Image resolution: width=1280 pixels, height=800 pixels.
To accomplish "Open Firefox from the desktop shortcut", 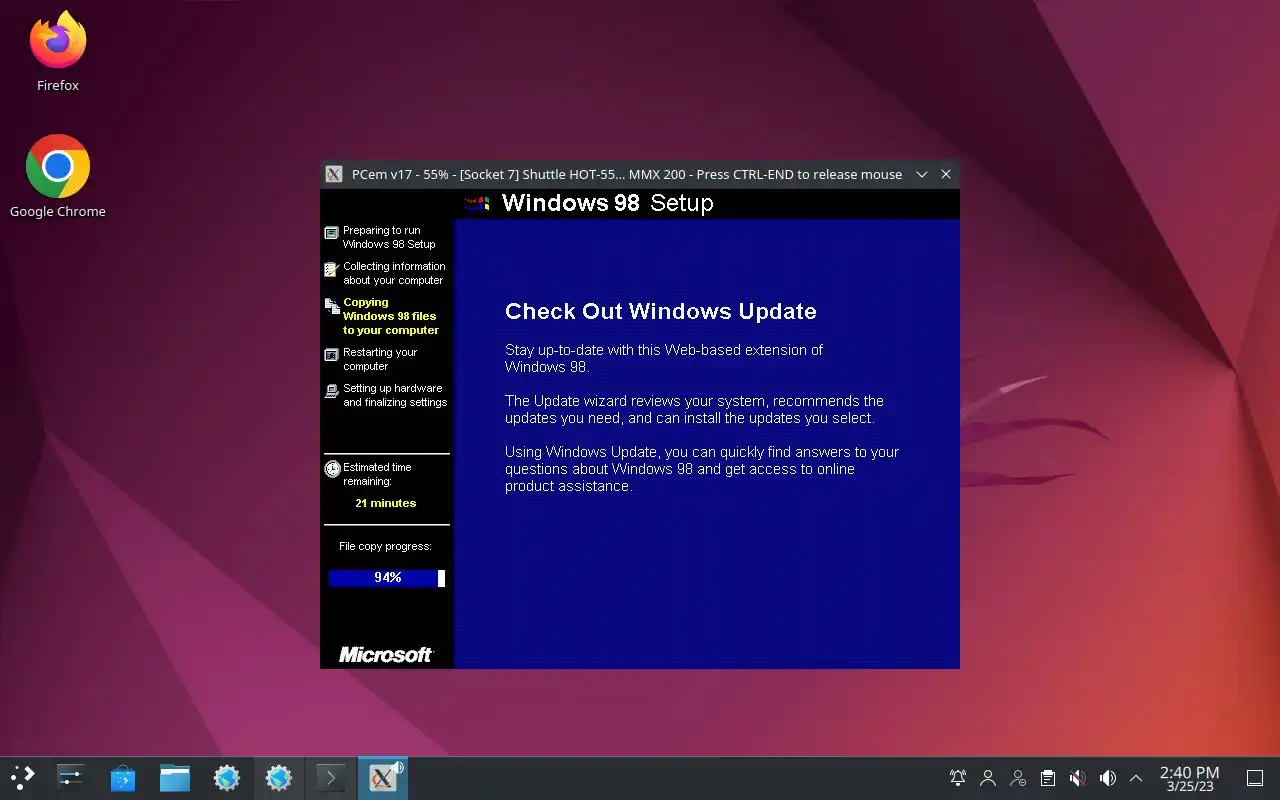I will click(x=58, y=52).
